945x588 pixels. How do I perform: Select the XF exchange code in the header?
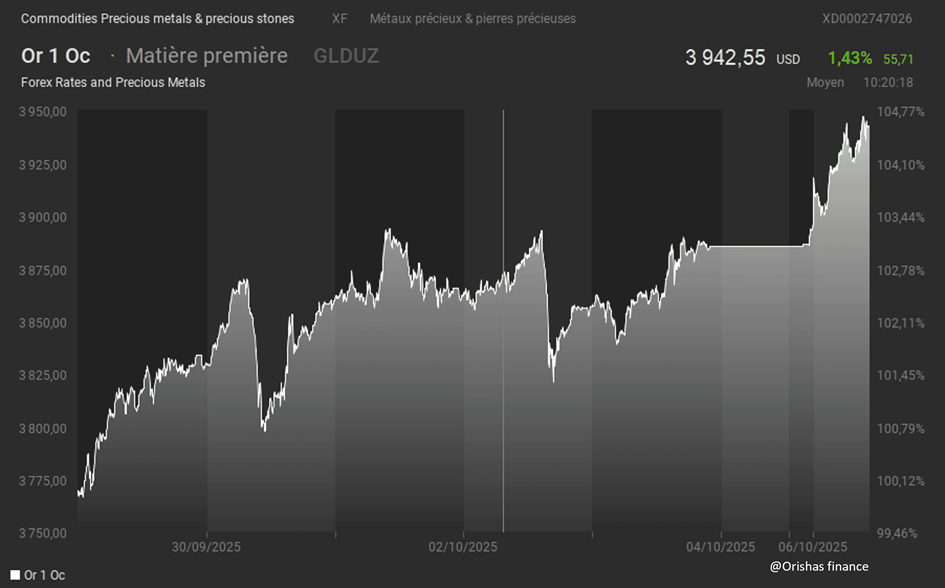coord(340,19)
